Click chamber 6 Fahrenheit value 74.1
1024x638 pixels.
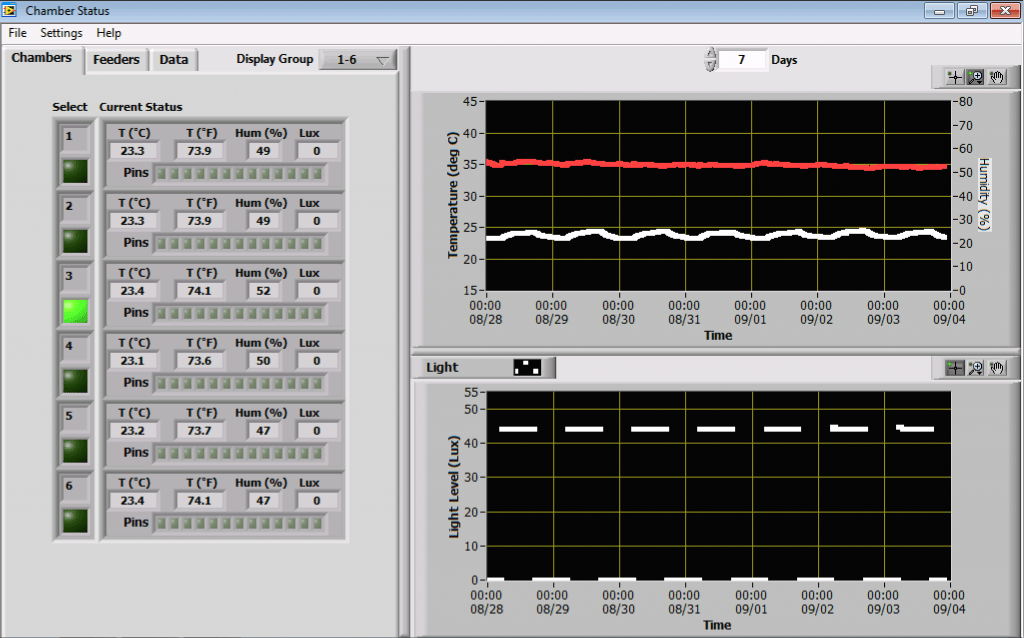(199, 500)
